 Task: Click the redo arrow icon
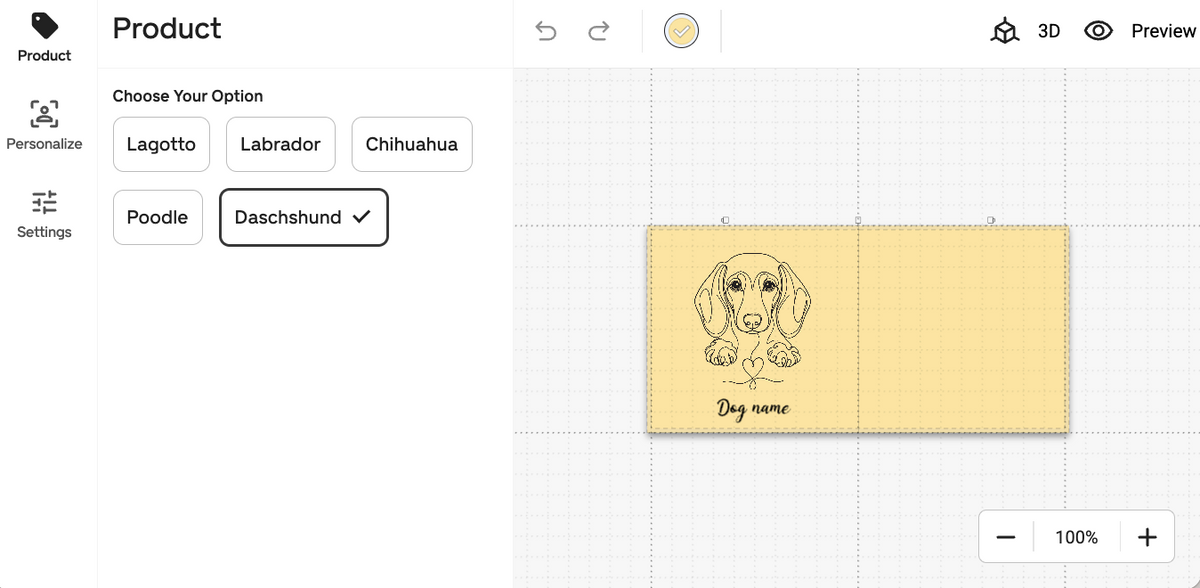[599, 31]
